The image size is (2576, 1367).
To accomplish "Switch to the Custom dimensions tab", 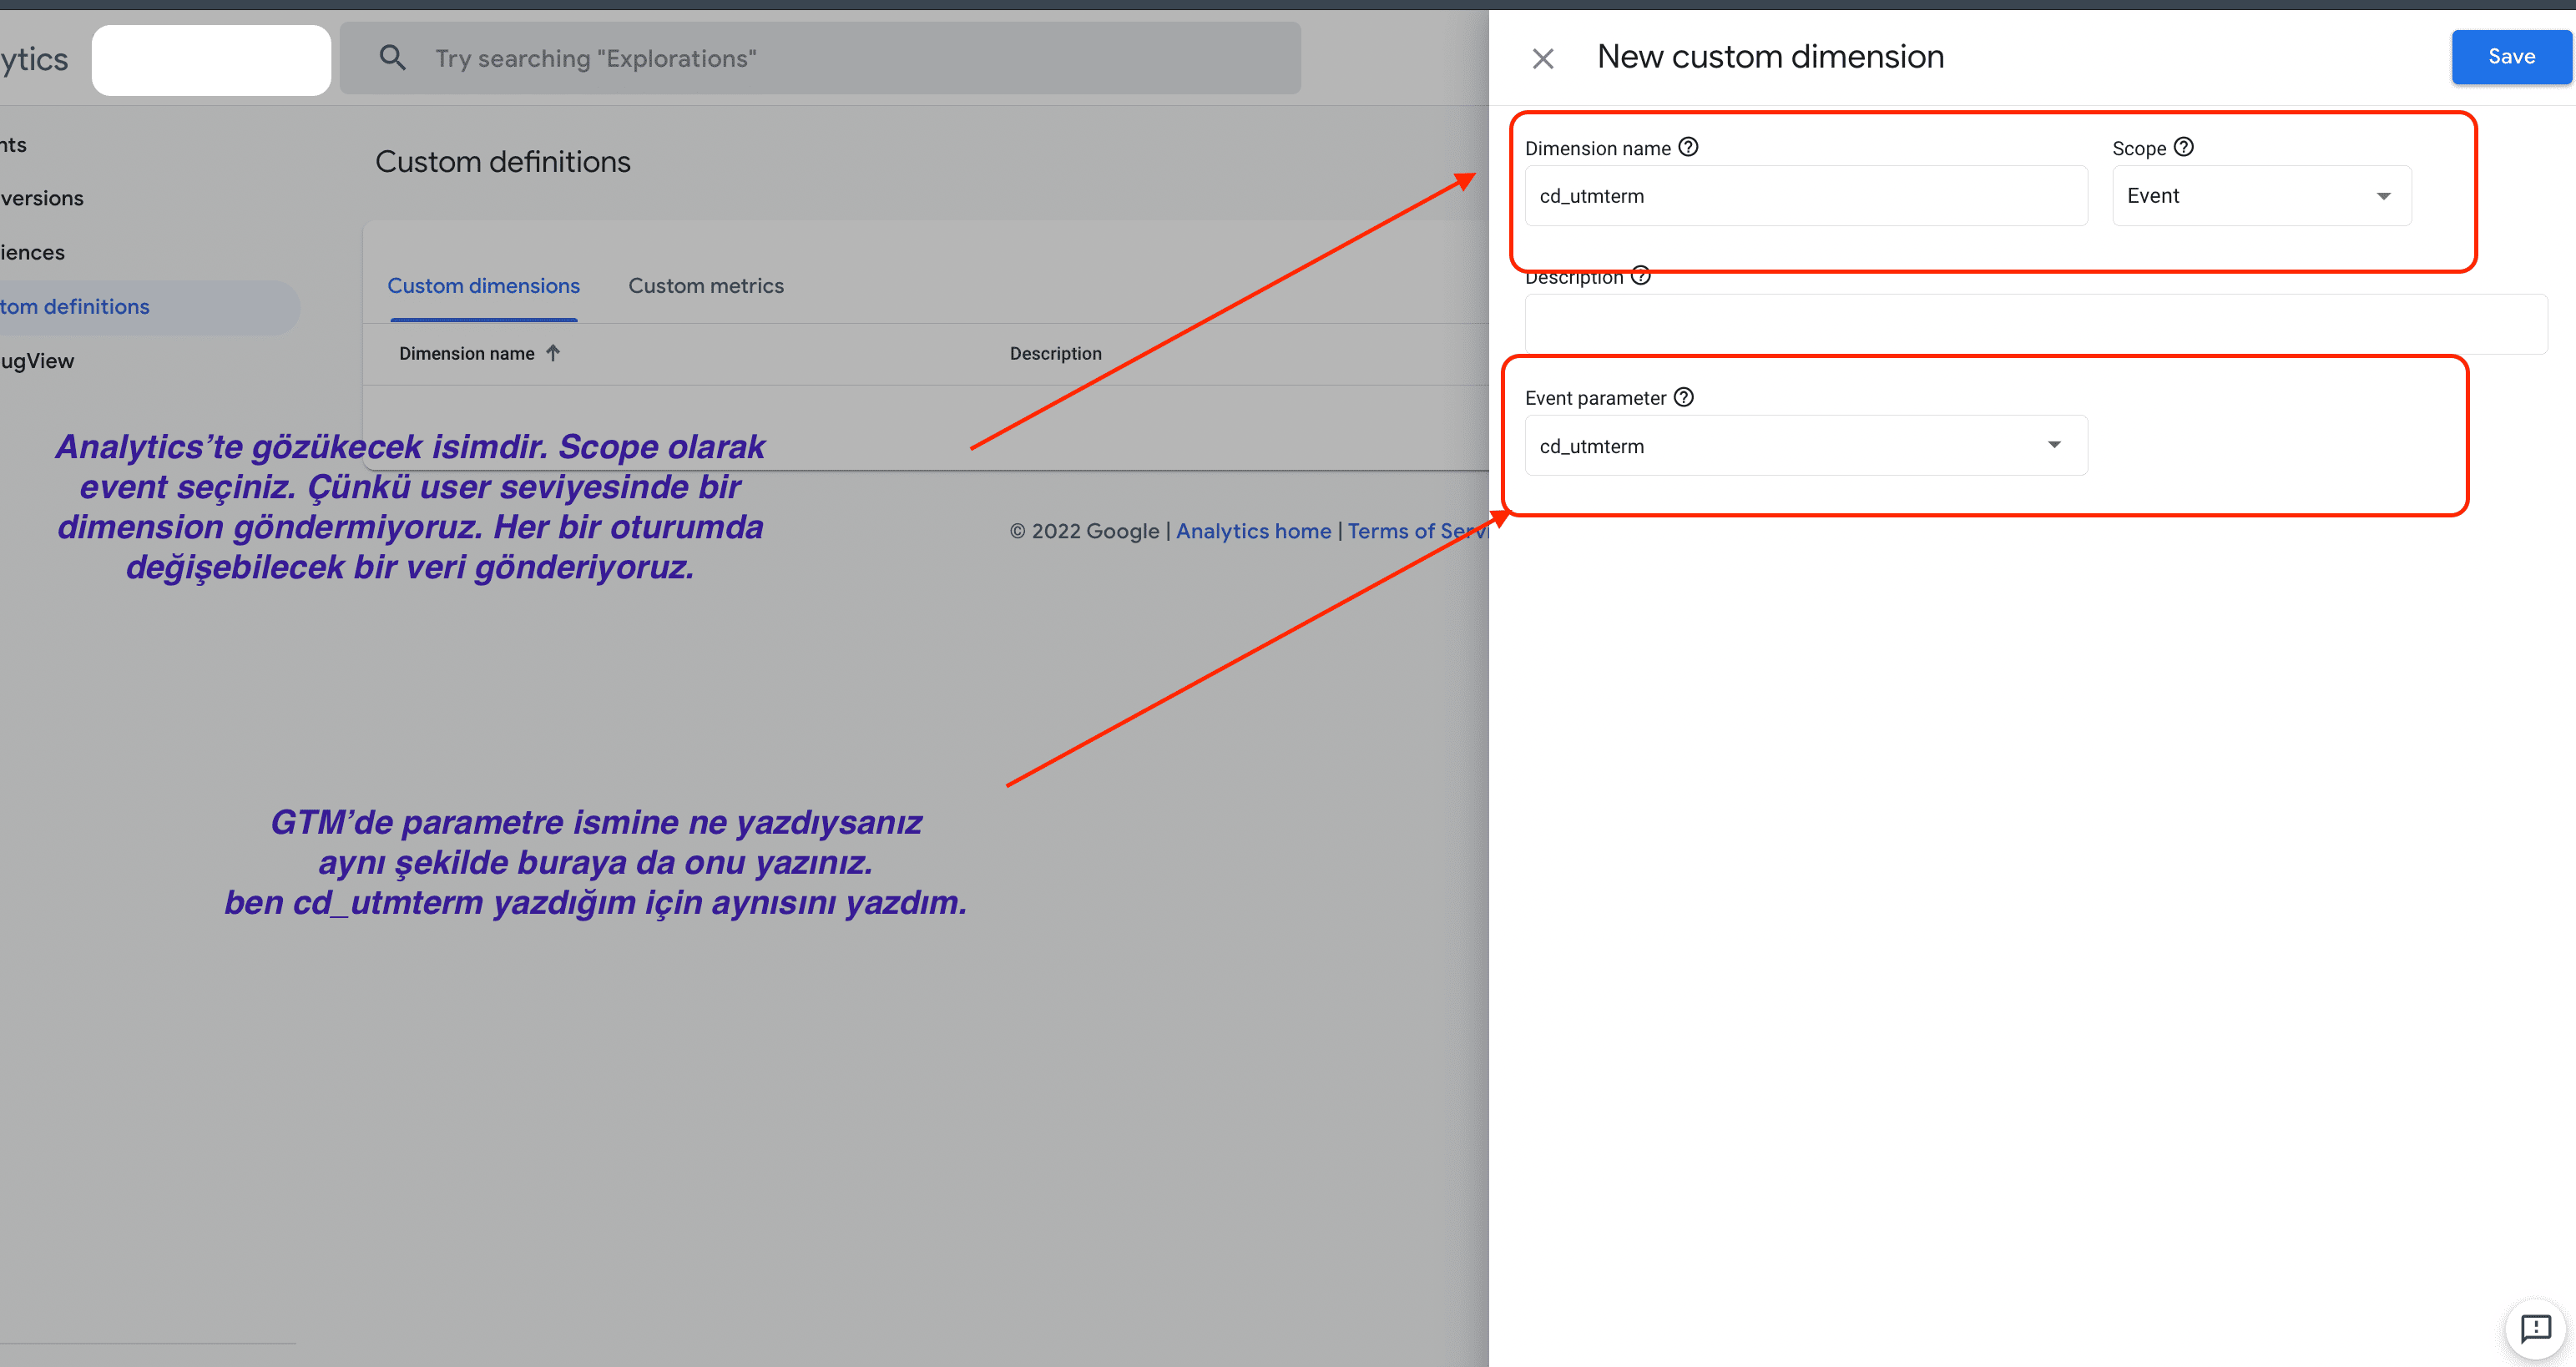I will (484, 286).
